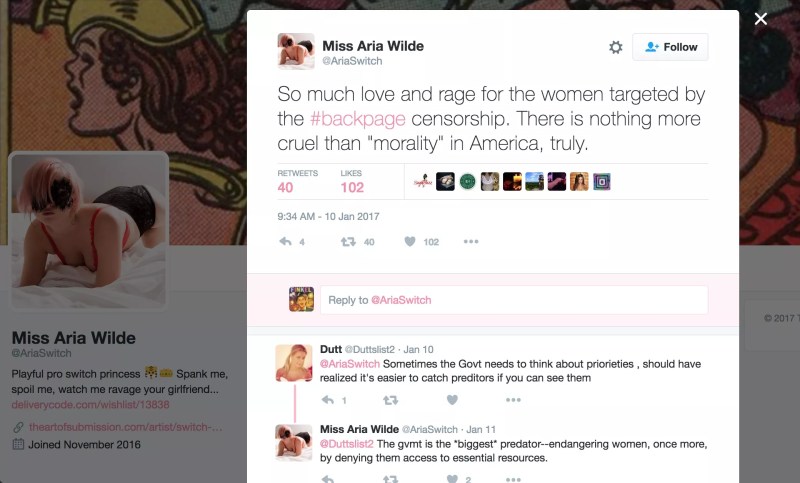Click the #backpage hashtag
Viewport: 800px width, 483px height.
pos(358,119)
